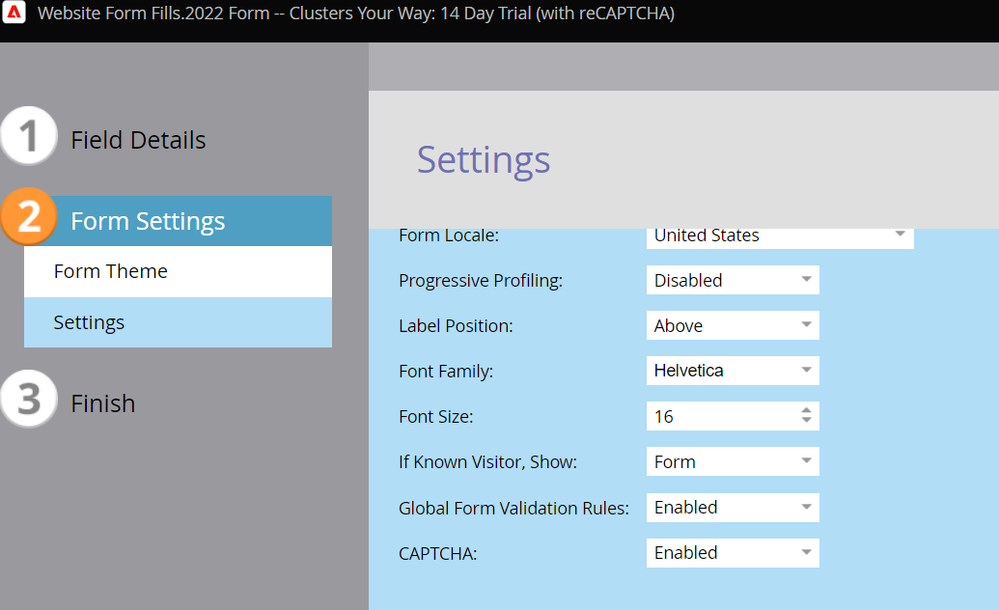
Task: Decrease Font Size with down arrow
Action: [806, 421]
